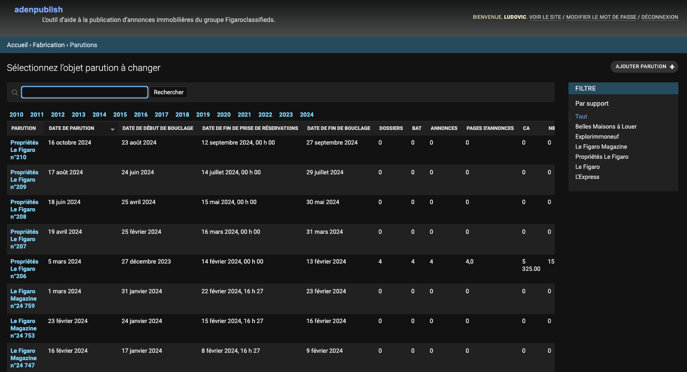Filter by year 2010
Viewport: 687px width, 372px height.
pyautogui.click(x=16, y=114)
